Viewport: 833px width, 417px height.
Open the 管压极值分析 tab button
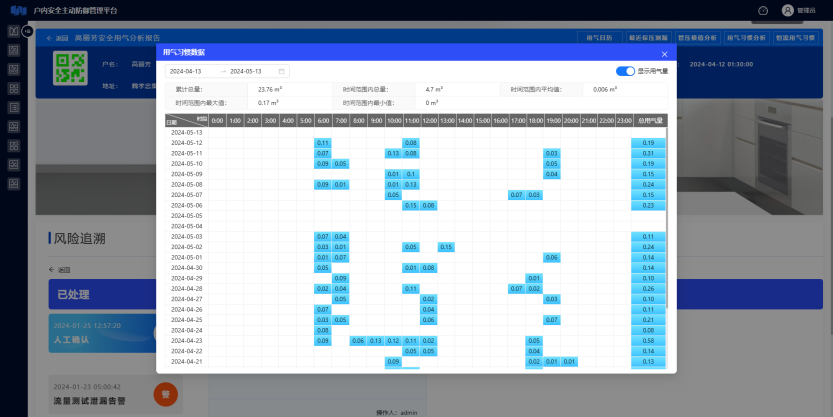click(697, 38)
